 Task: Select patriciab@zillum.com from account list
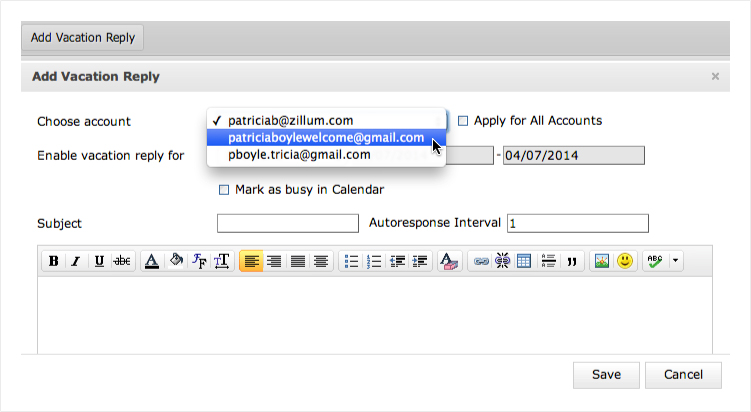[x=326, y=120]
